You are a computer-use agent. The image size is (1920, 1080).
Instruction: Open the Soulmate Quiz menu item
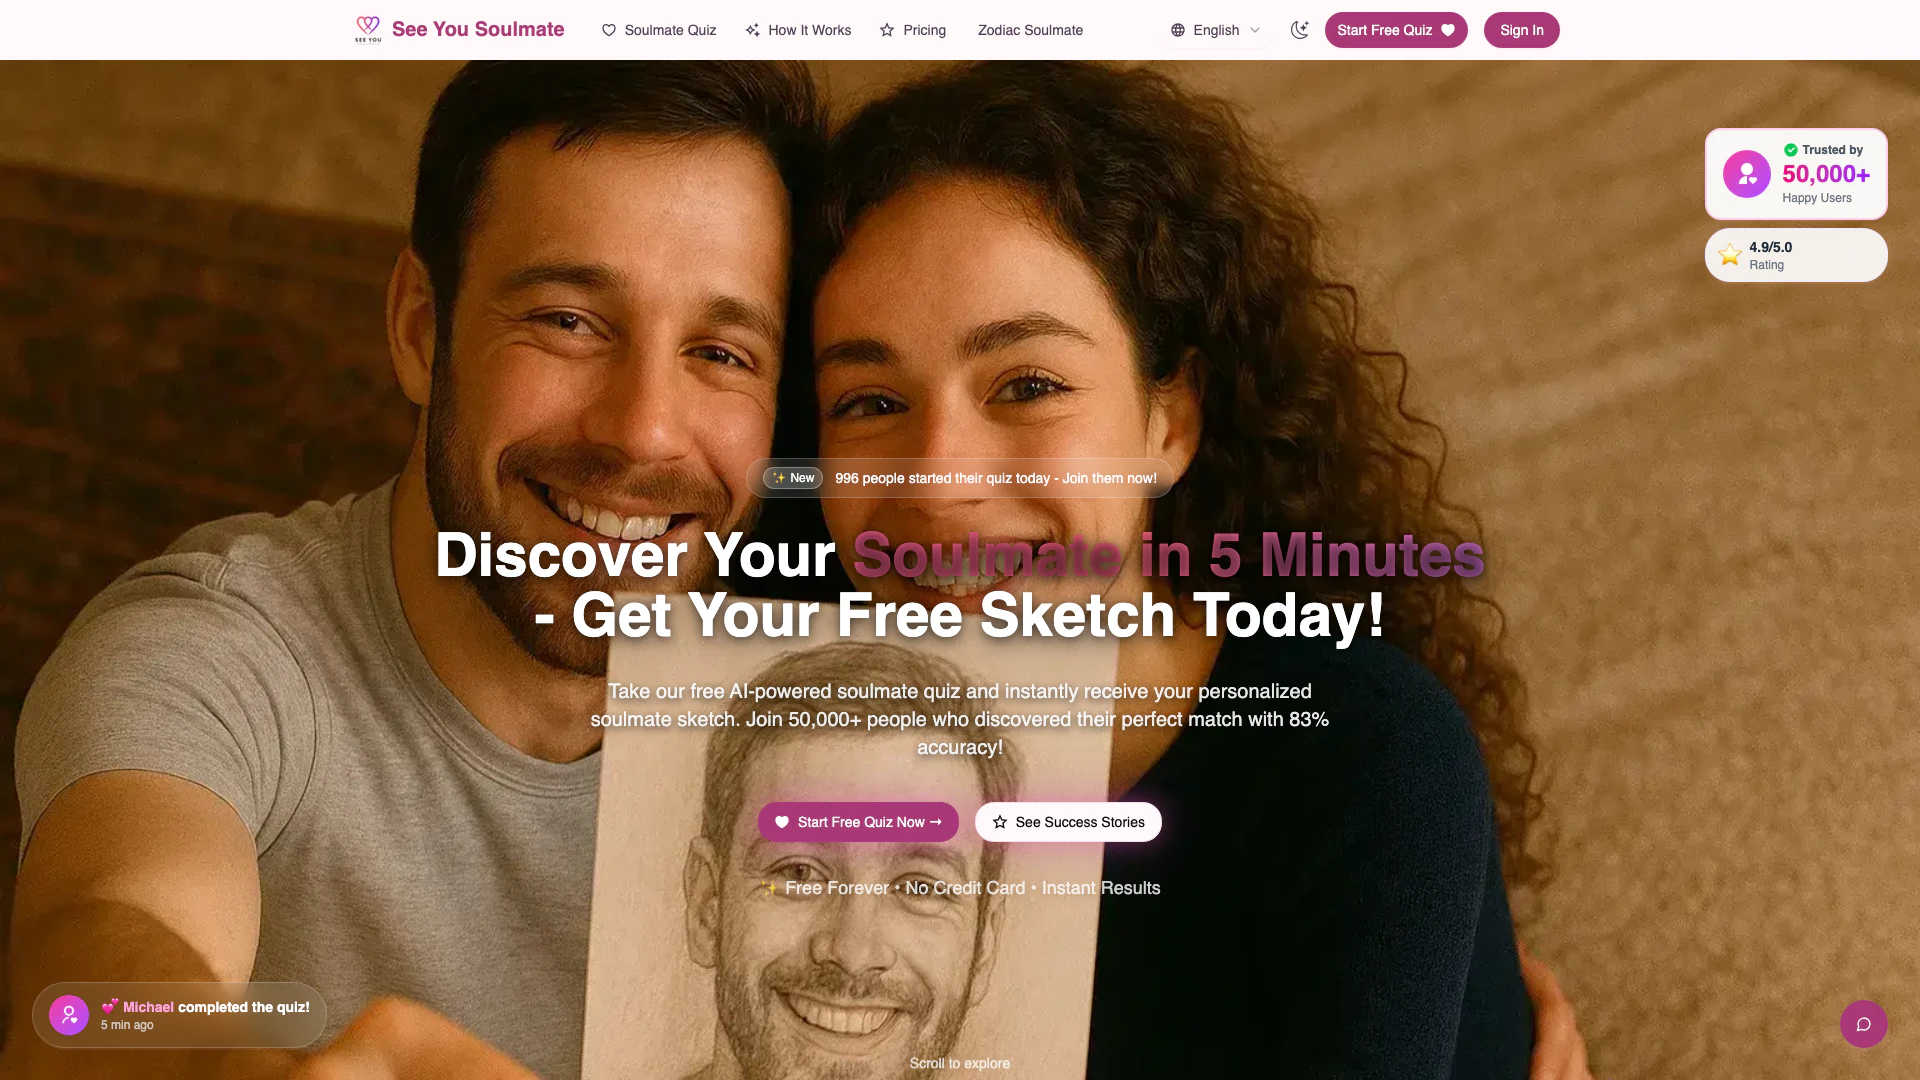coord(659,30)
